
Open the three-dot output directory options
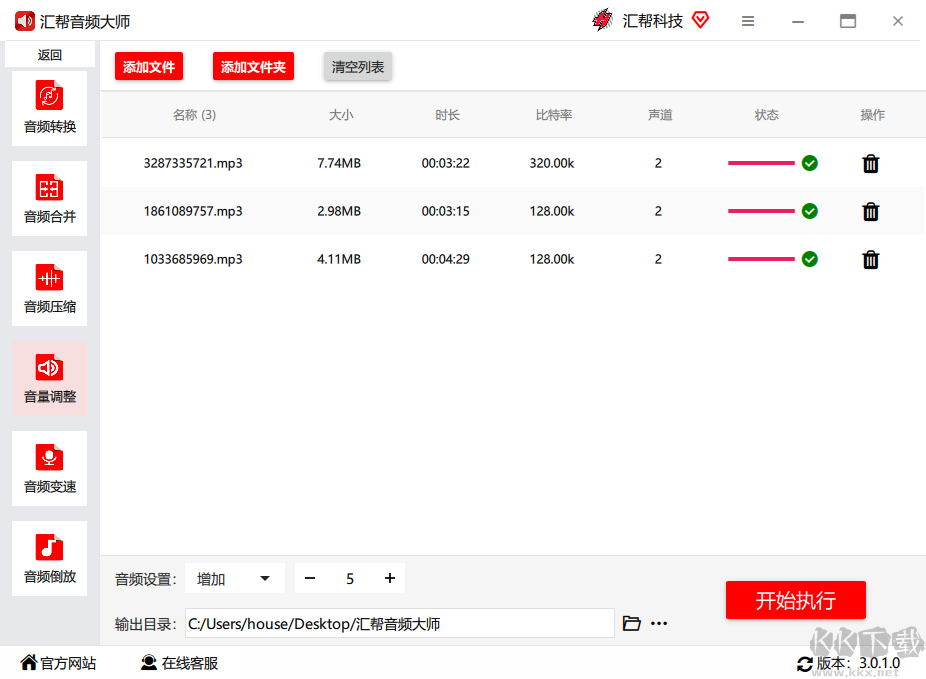point(659,623)
